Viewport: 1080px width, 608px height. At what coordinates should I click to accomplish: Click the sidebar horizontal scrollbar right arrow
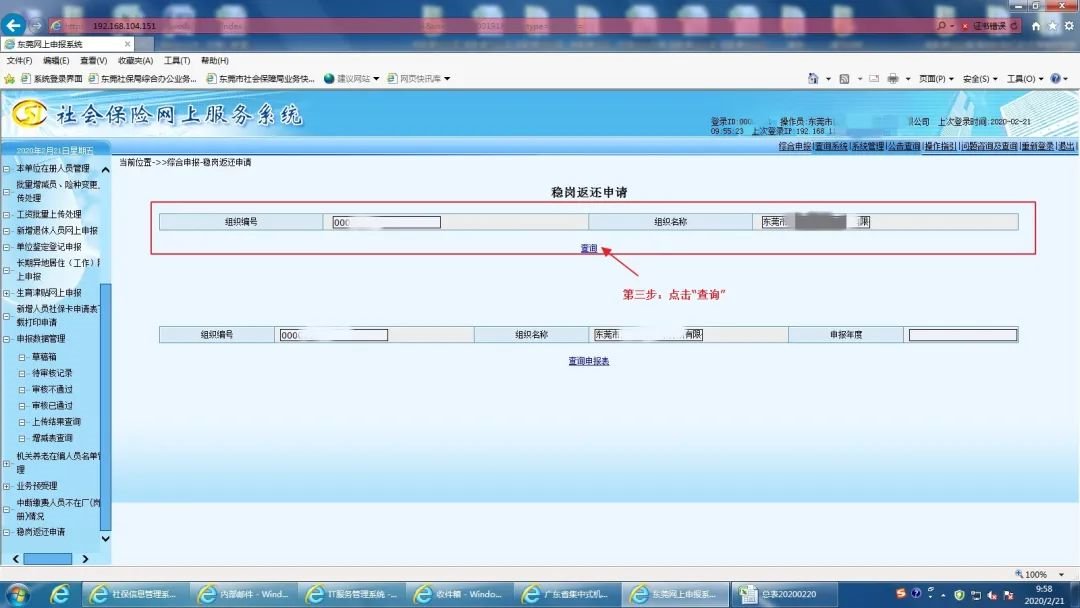coord(85,558)
